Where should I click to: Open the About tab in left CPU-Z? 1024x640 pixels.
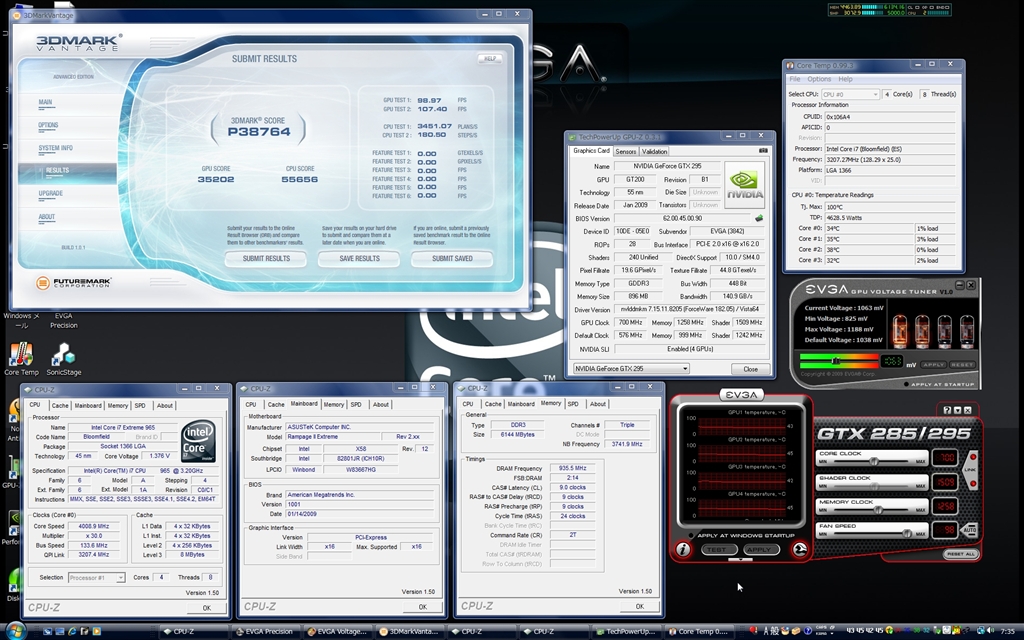(165, 406)
